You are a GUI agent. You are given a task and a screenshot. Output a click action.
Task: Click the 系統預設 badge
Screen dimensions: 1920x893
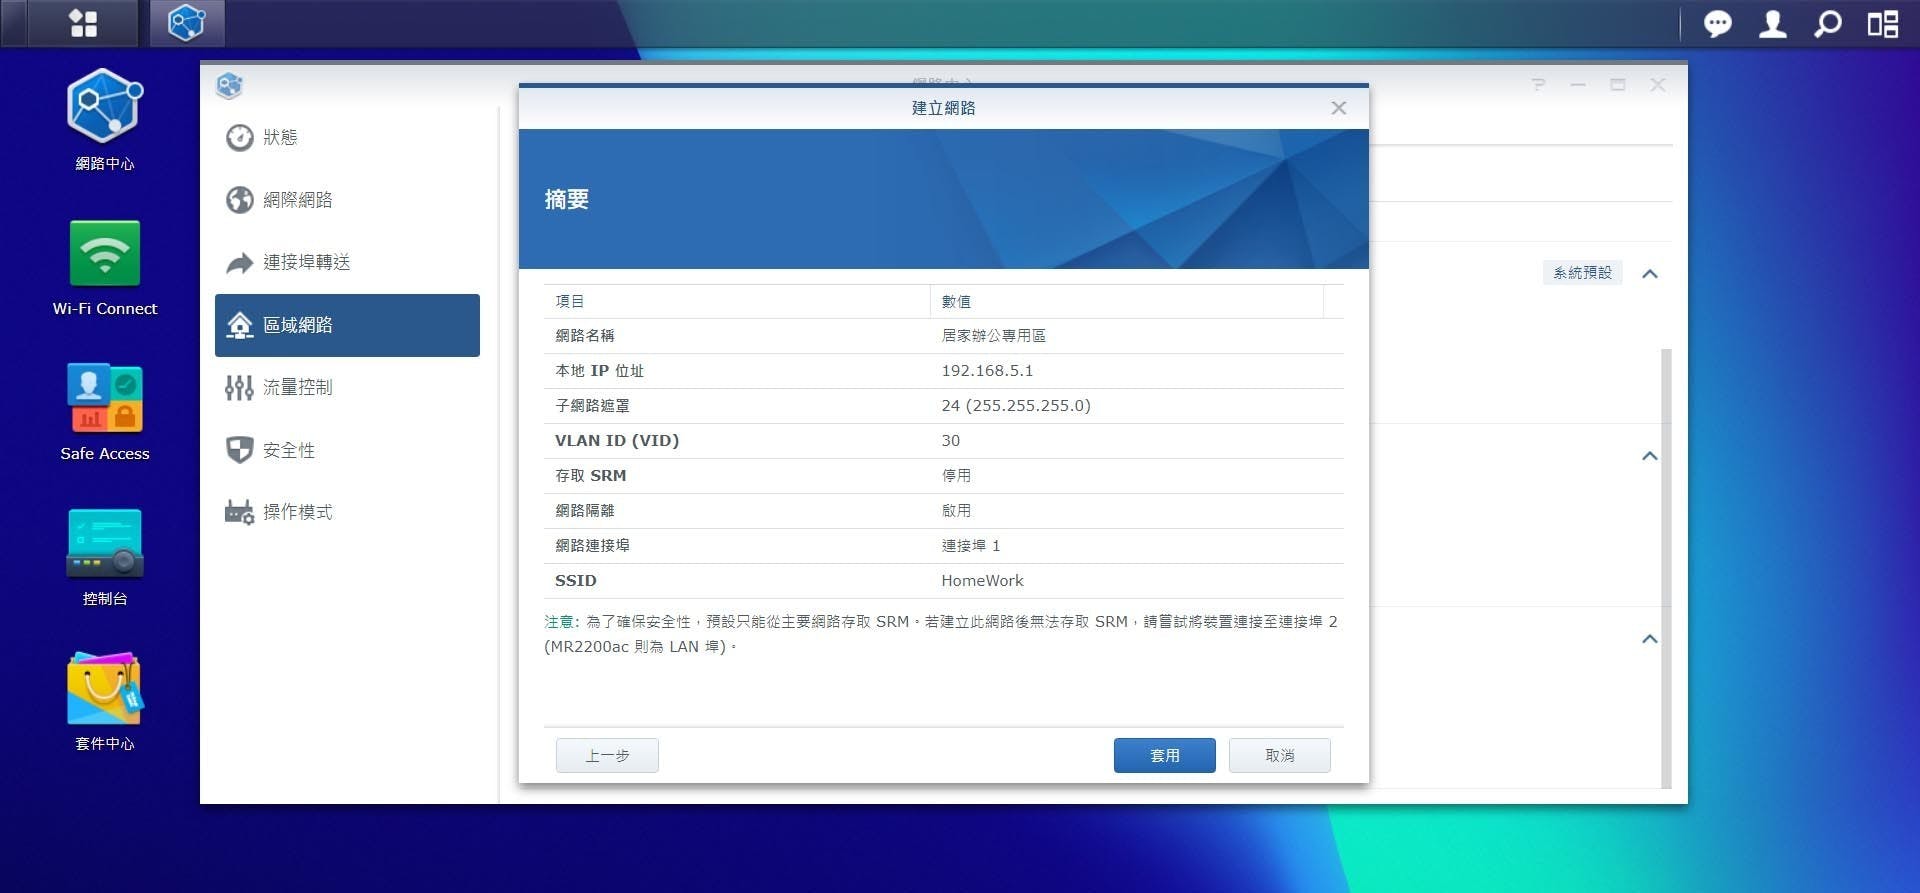coord(1582,273)
